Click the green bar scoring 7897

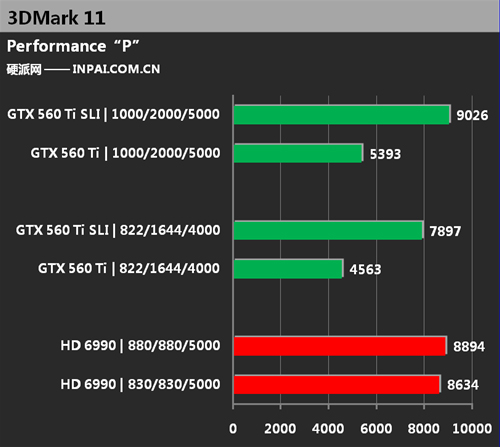click(329, 230)
